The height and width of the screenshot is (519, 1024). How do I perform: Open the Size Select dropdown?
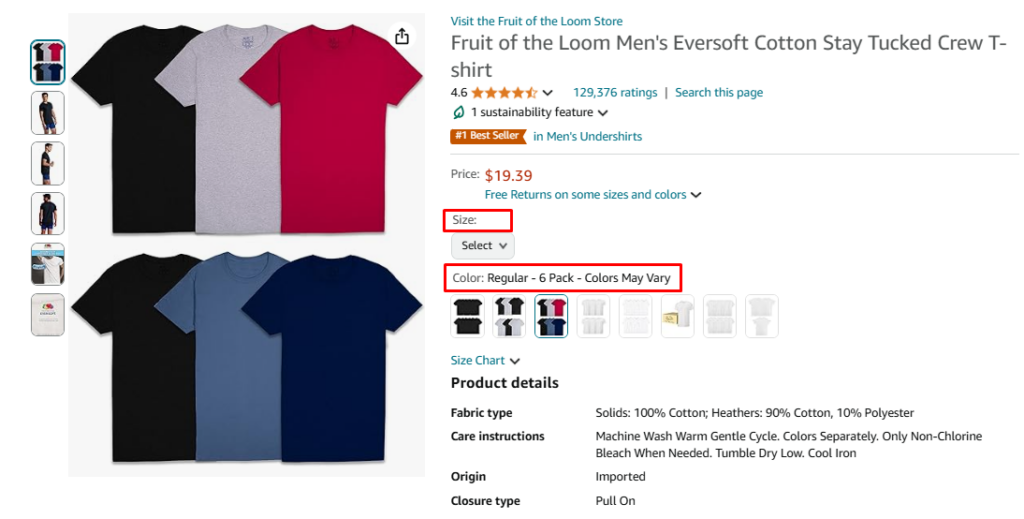click(x=483, y=245)
